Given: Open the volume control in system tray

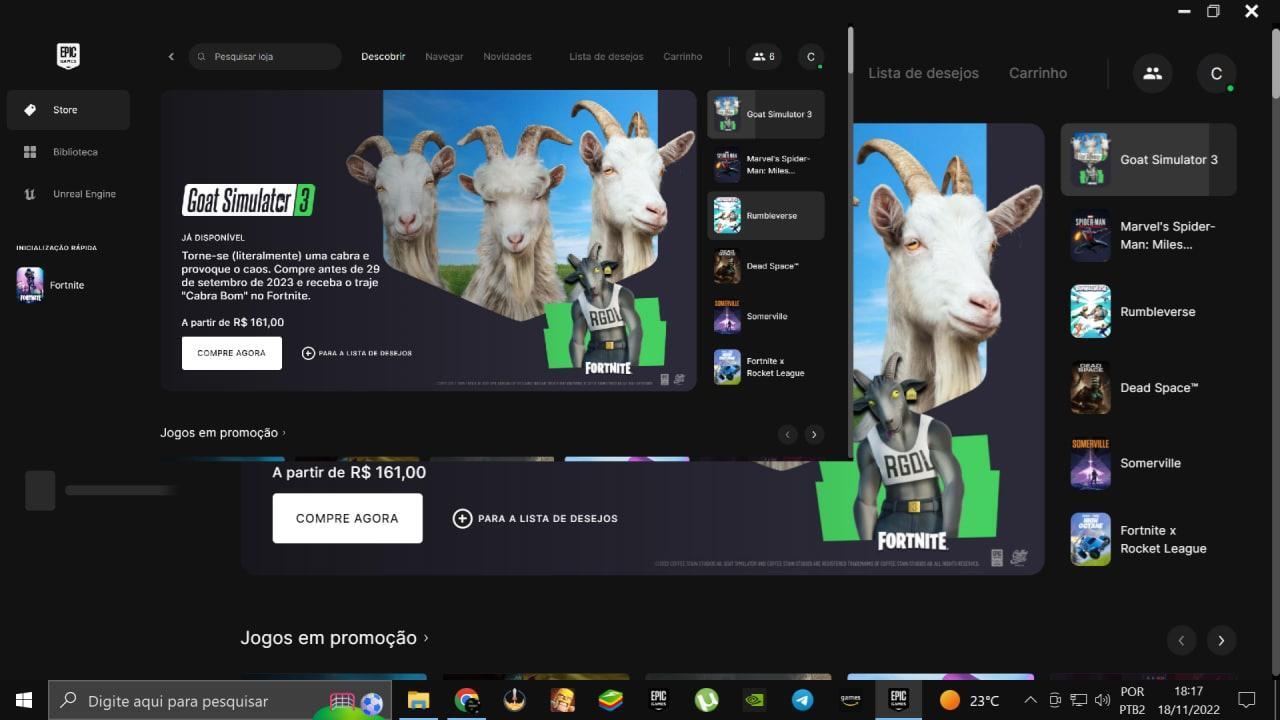Looking at the screenshot, I should point(1103,700).
